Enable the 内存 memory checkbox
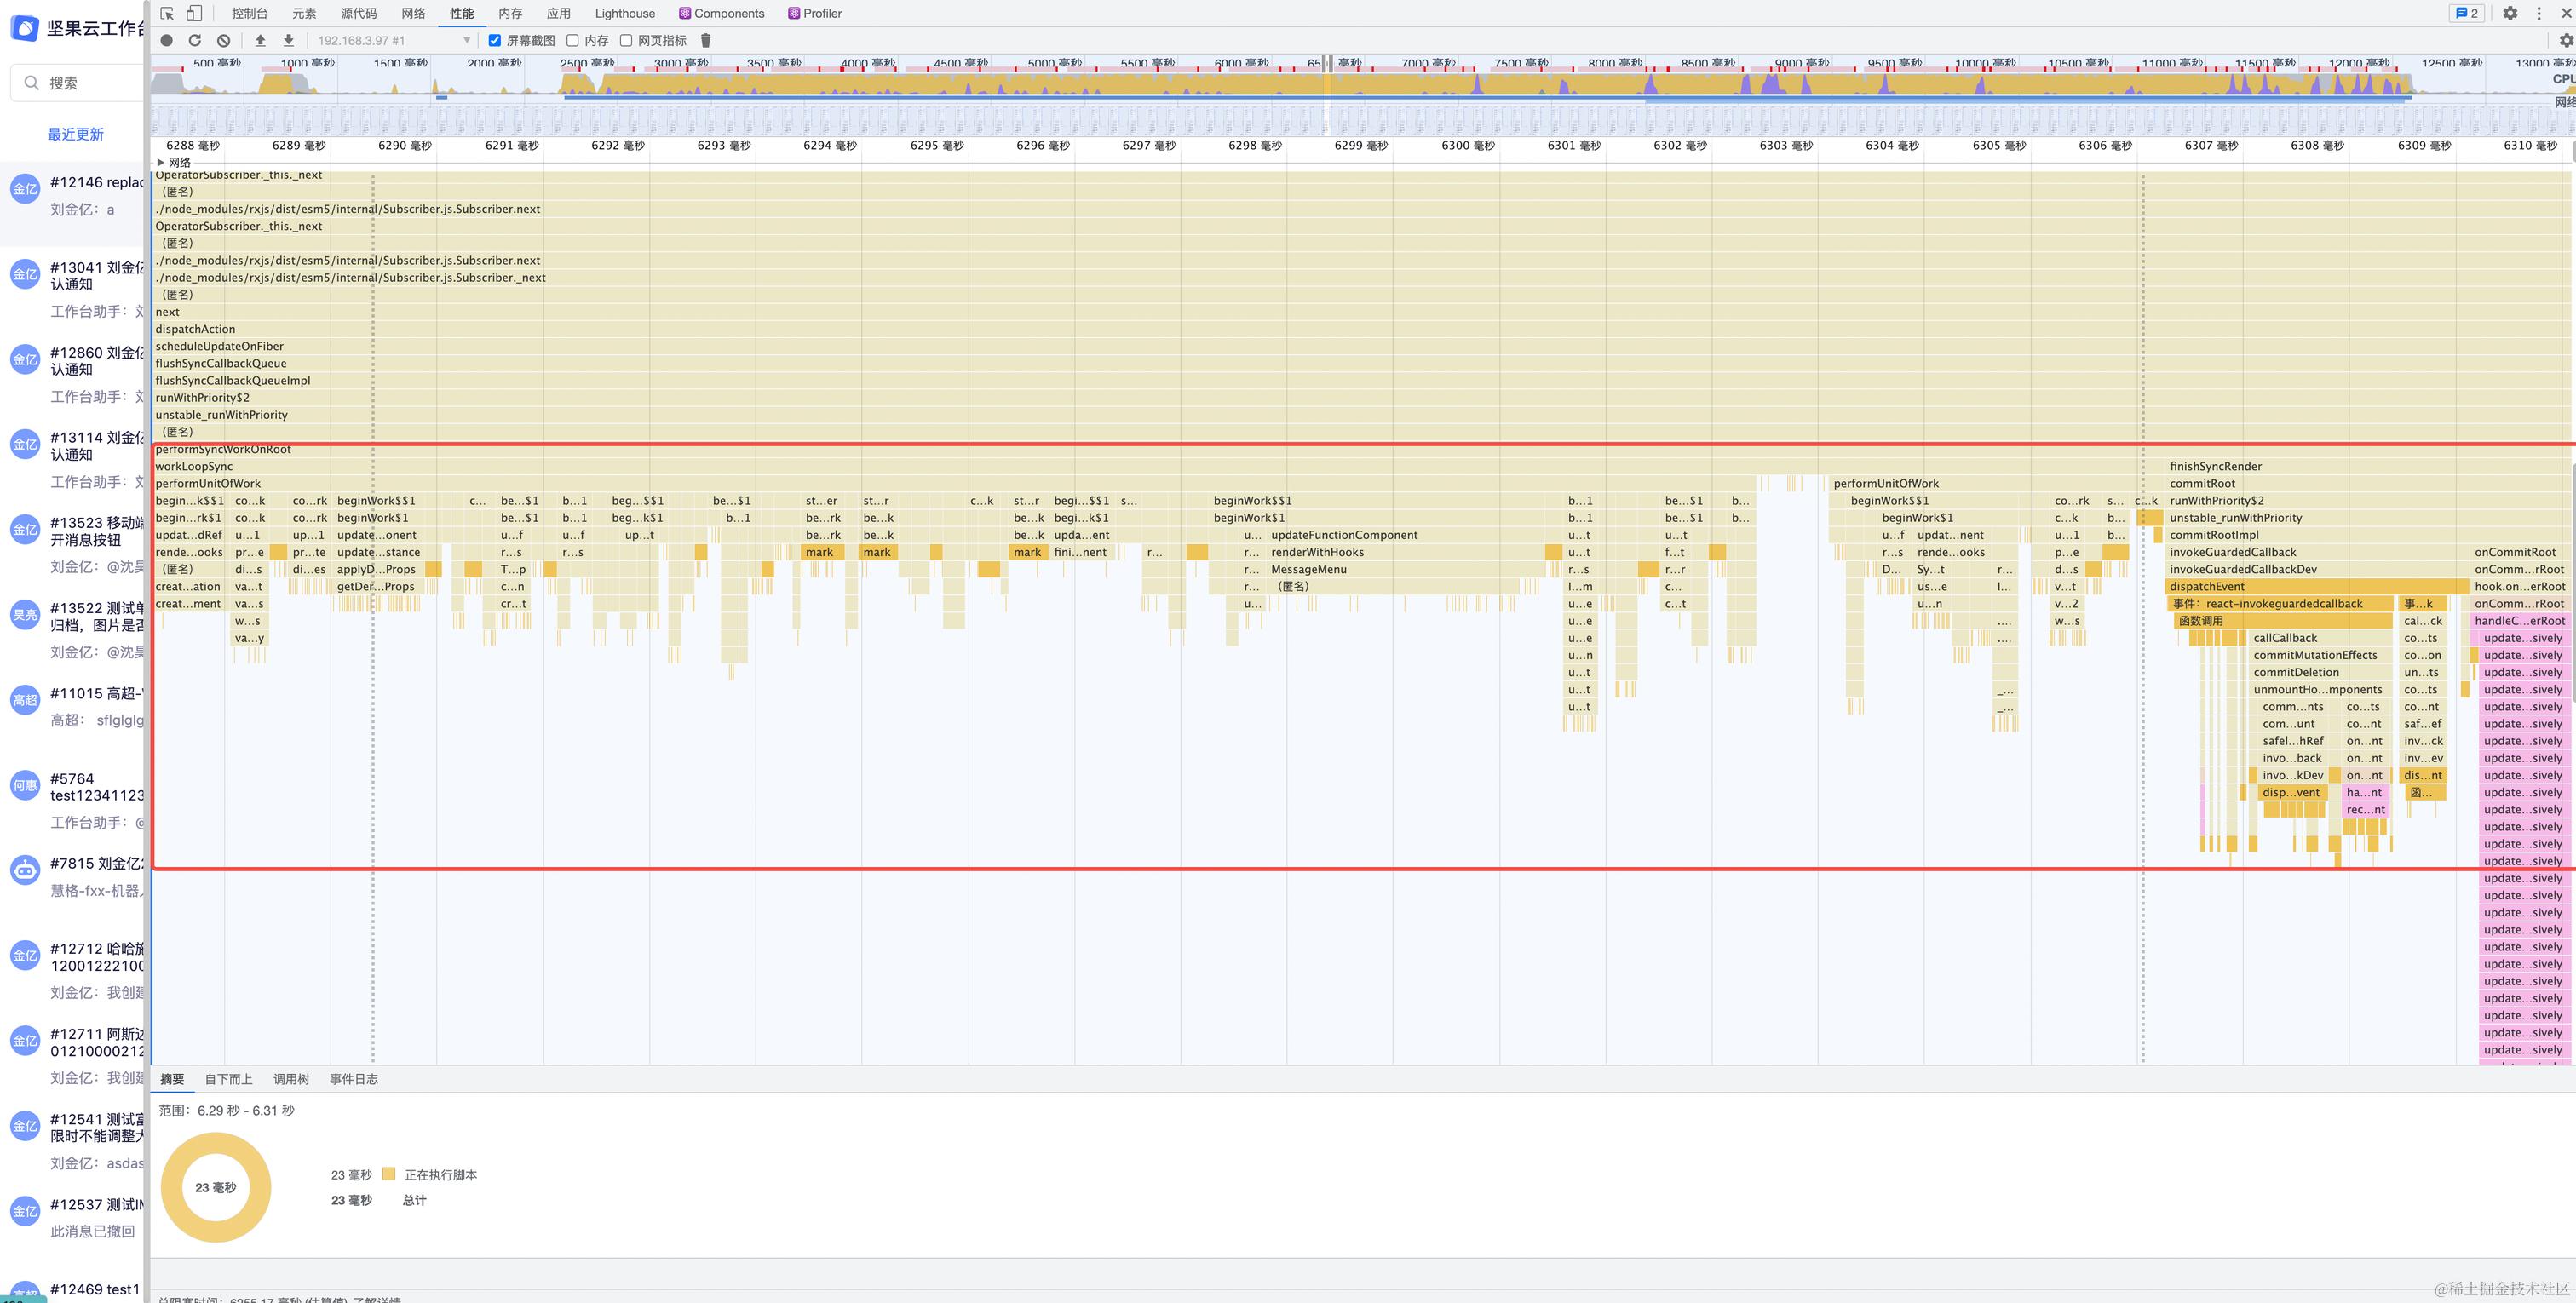The width and height of the screenshot is (2576, 1303). 573,41
